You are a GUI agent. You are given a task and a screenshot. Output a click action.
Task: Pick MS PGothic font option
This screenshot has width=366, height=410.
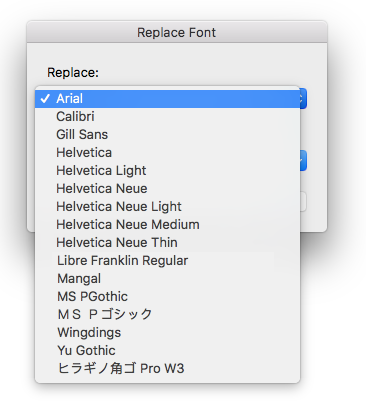pos(167,297)
